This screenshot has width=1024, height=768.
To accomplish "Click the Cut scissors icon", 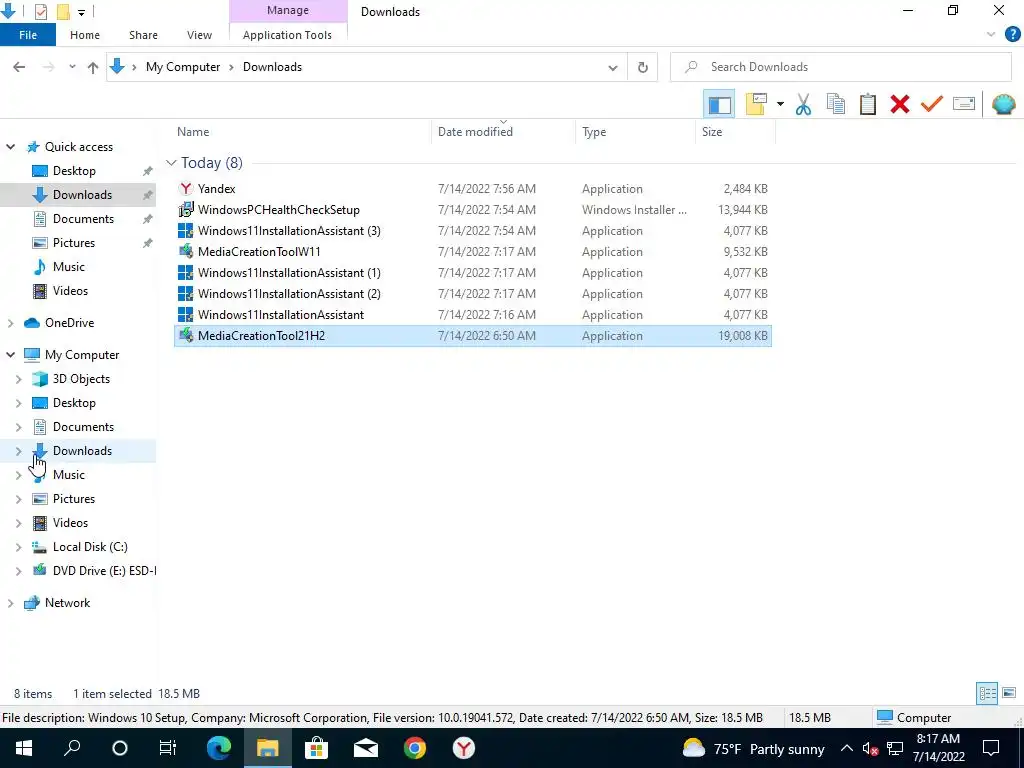I will coord(803,104).
